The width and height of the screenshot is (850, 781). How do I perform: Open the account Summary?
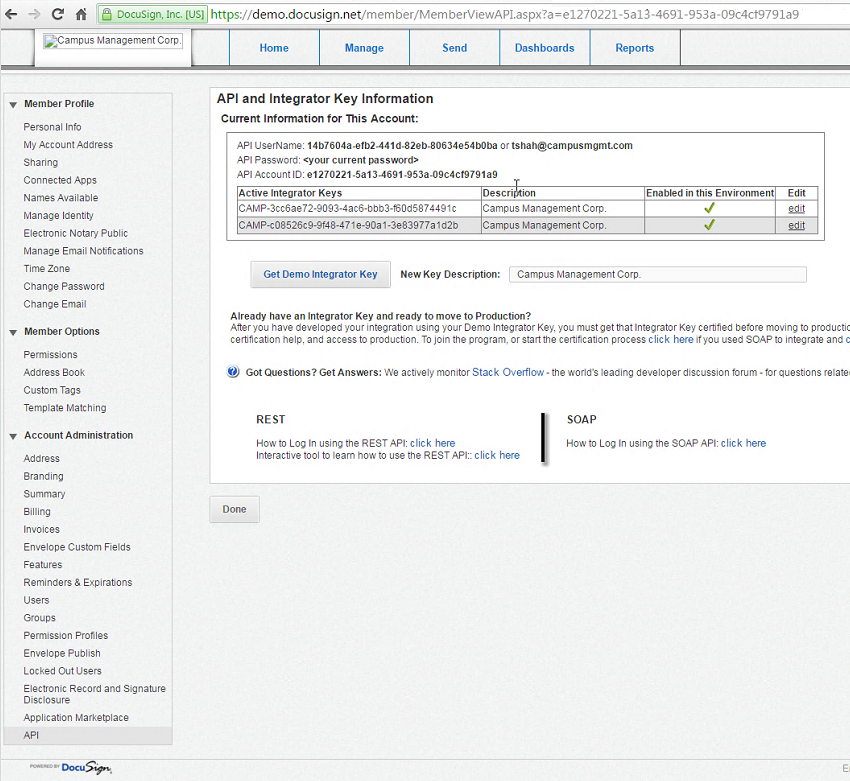[44, 494]
